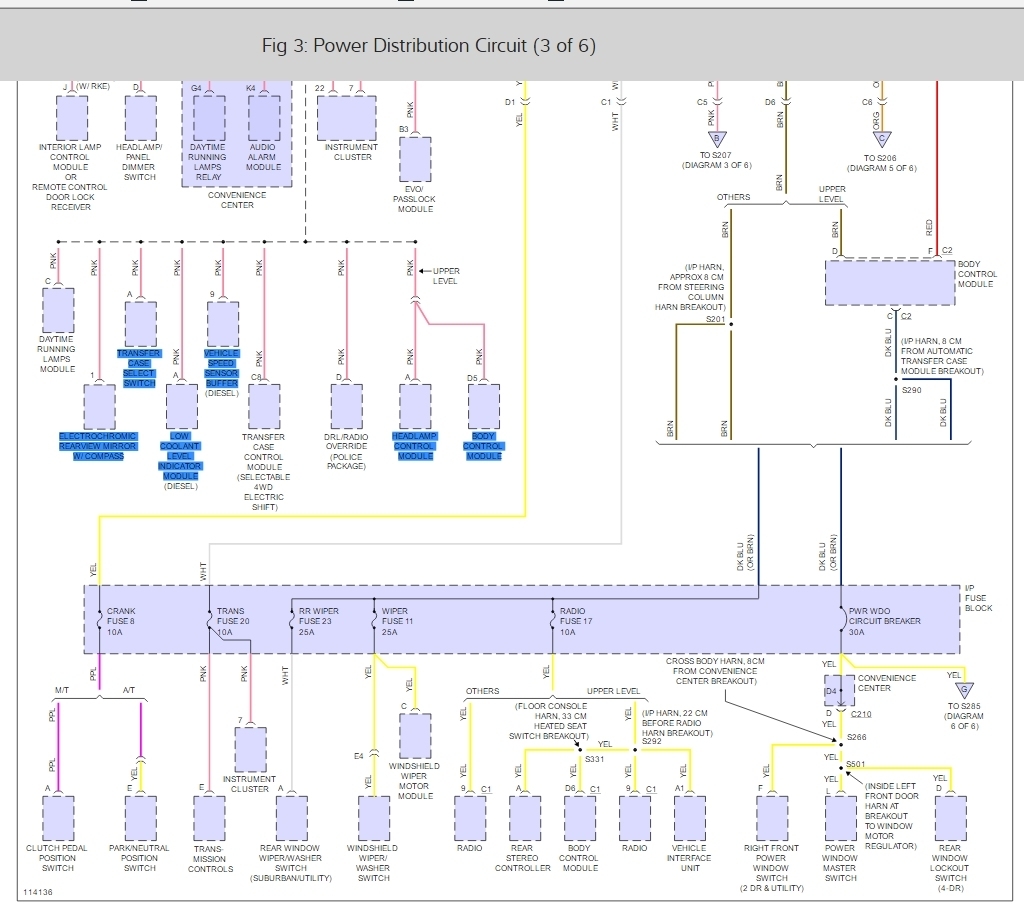Click the WIPER FUSE 11 25A label
The height and width of the screenshot is (916, 1024).
pos(397,622)
